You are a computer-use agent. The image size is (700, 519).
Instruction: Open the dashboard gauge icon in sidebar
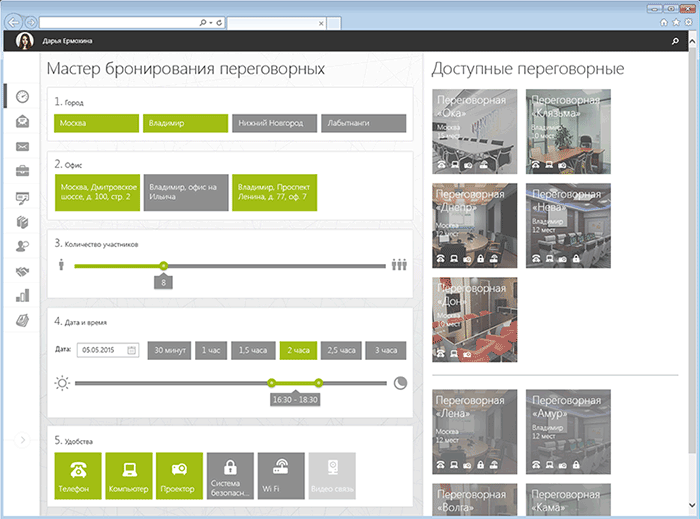pos(22,96)
